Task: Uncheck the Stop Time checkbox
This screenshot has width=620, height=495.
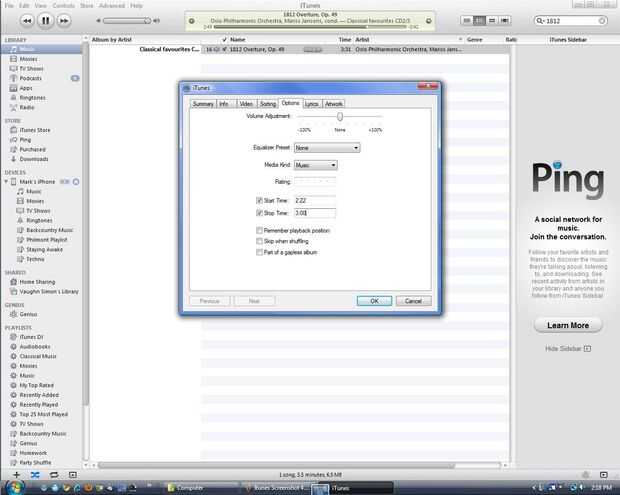Action: [259, 213]
